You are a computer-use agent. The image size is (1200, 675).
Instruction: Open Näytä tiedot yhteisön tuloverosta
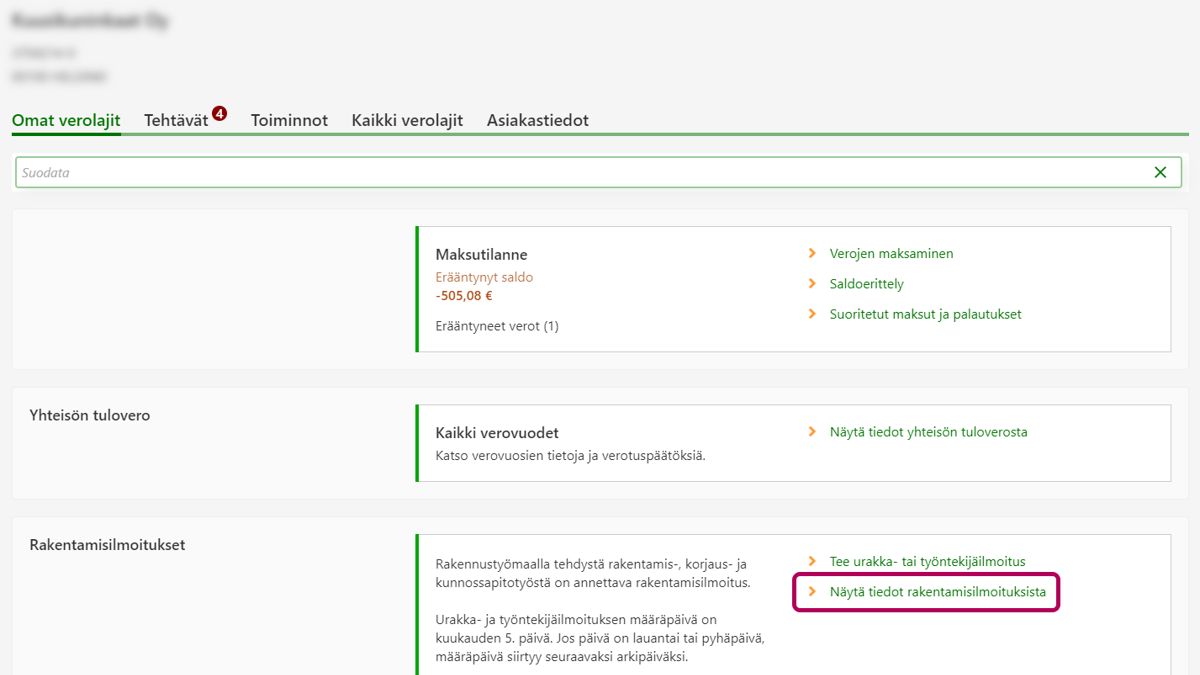928,432
